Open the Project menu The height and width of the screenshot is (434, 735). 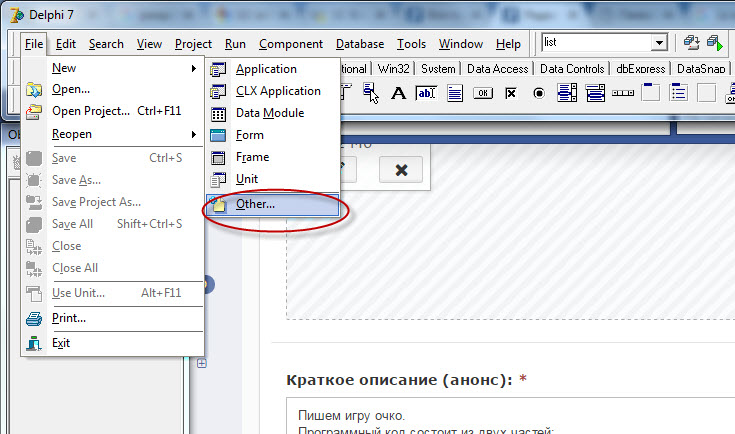tap(193, 44)
